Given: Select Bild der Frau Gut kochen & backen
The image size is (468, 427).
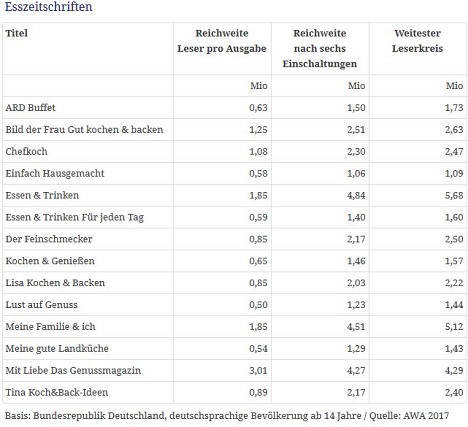Looking at the screenshot, I should click(84, 130).
